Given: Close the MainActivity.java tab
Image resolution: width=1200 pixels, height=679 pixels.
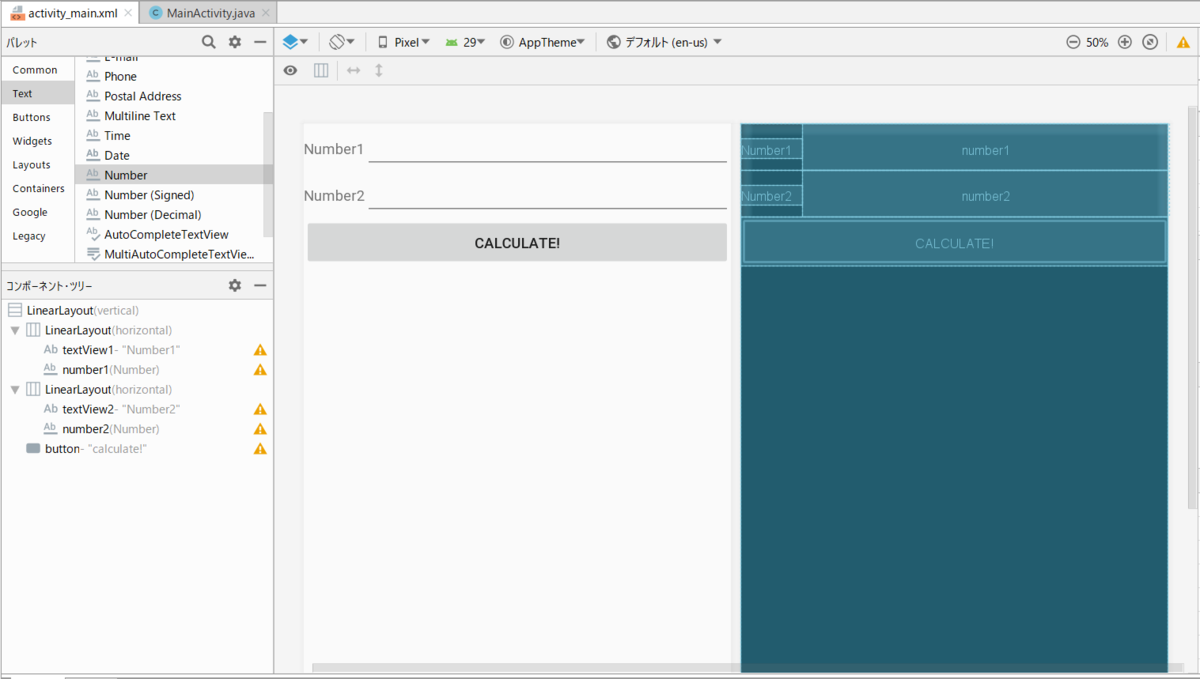Looking at the screenshot, I should pyautogui.click(x=264, y=12).
